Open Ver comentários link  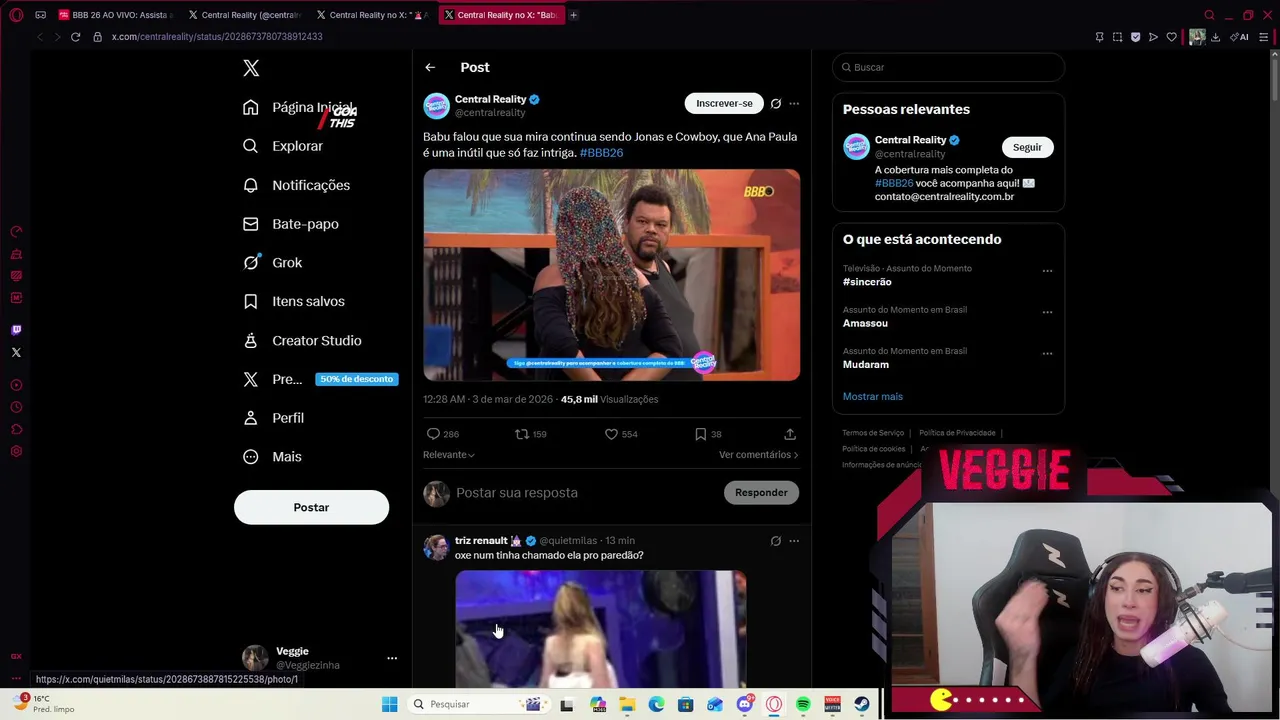[x=758, y=455]
